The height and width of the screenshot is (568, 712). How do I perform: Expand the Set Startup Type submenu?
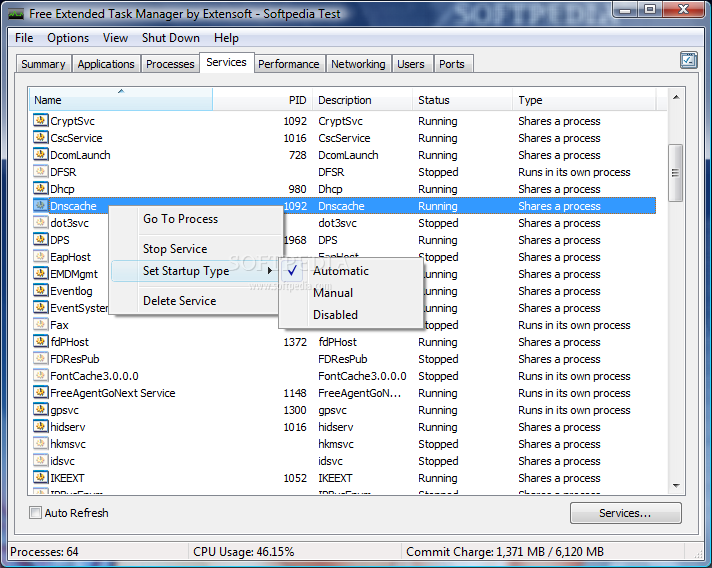[x=195, y=271]
